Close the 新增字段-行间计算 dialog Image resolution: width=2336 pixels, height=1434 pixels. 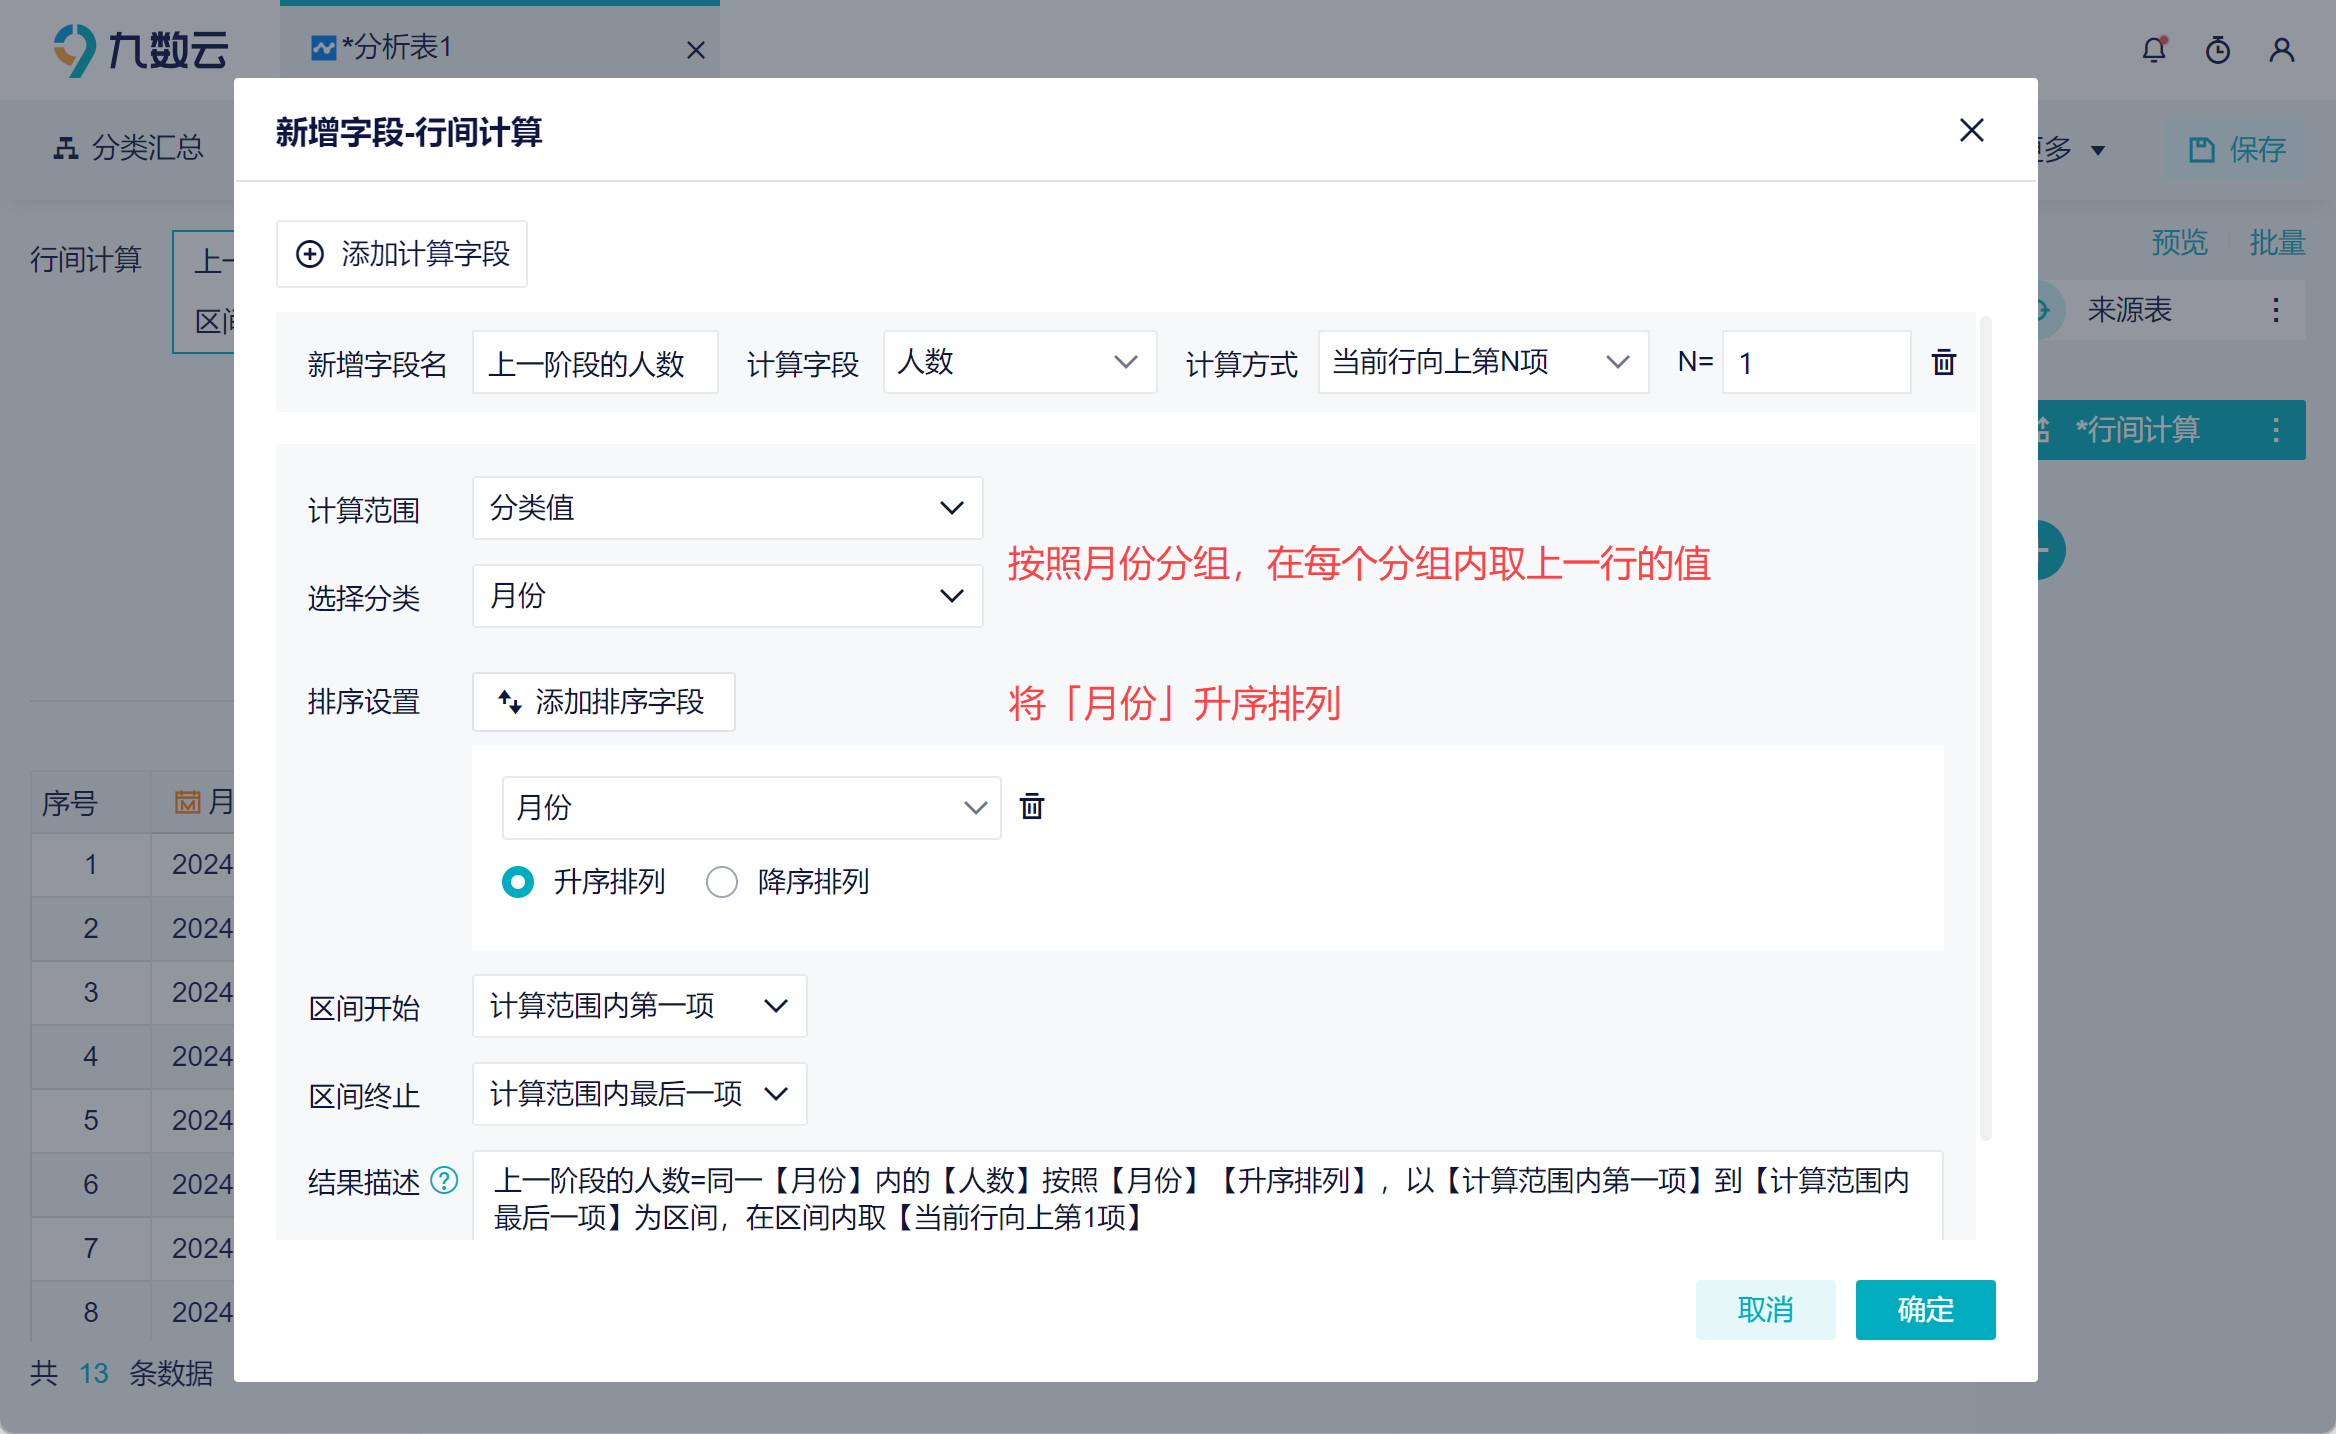pos(1971,131)
